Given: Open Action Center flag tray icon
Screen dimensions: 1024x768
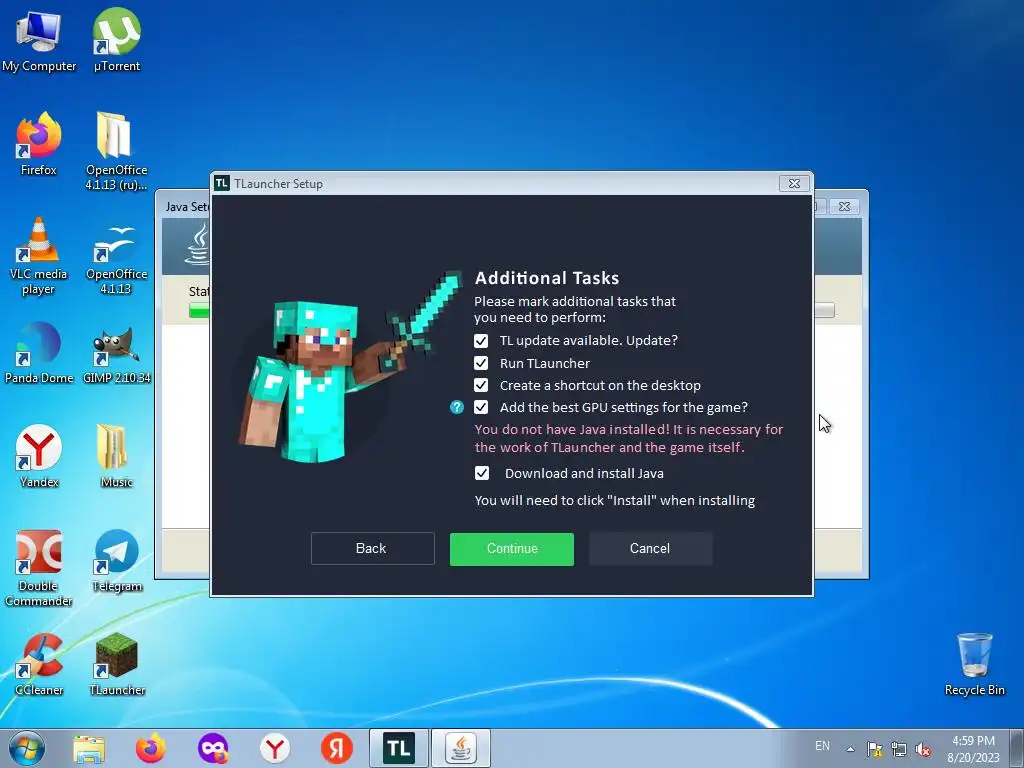Looking at the screenshot, I should [874, 749].
